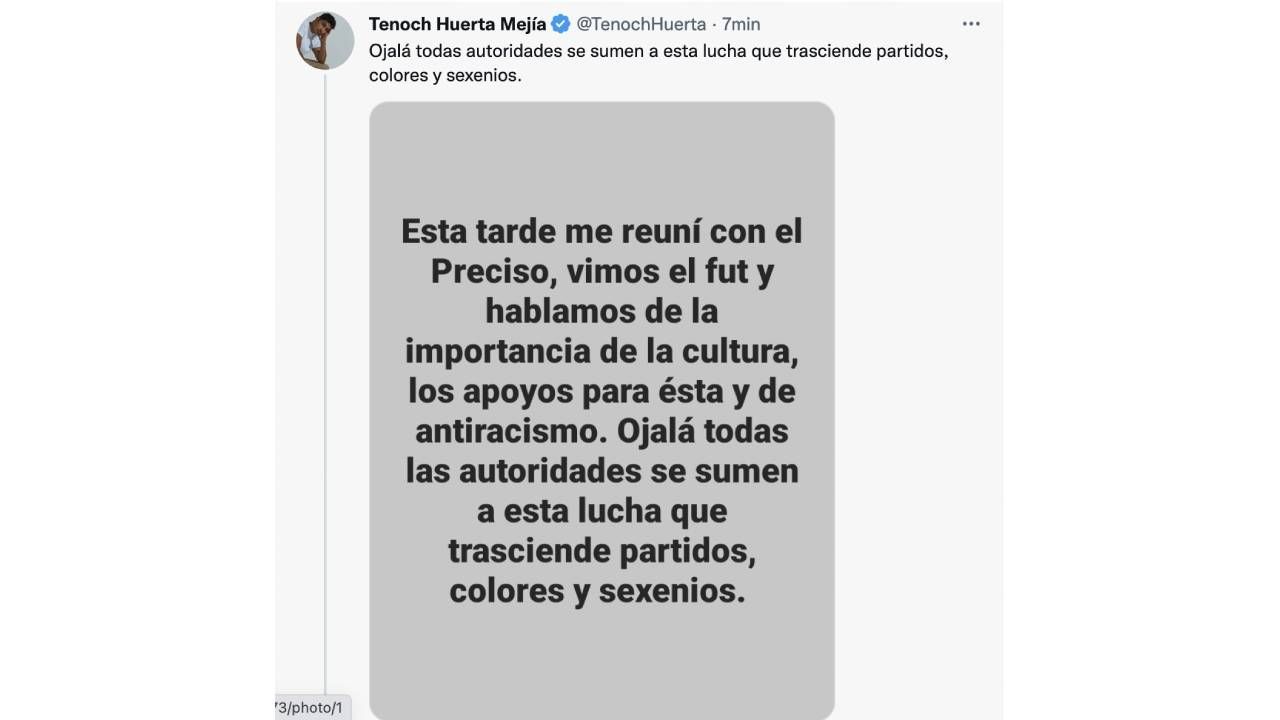Screen dimensions: 1280x720
Task: Open options via the ellipsis icon
Action: click(x=970, y=23)
